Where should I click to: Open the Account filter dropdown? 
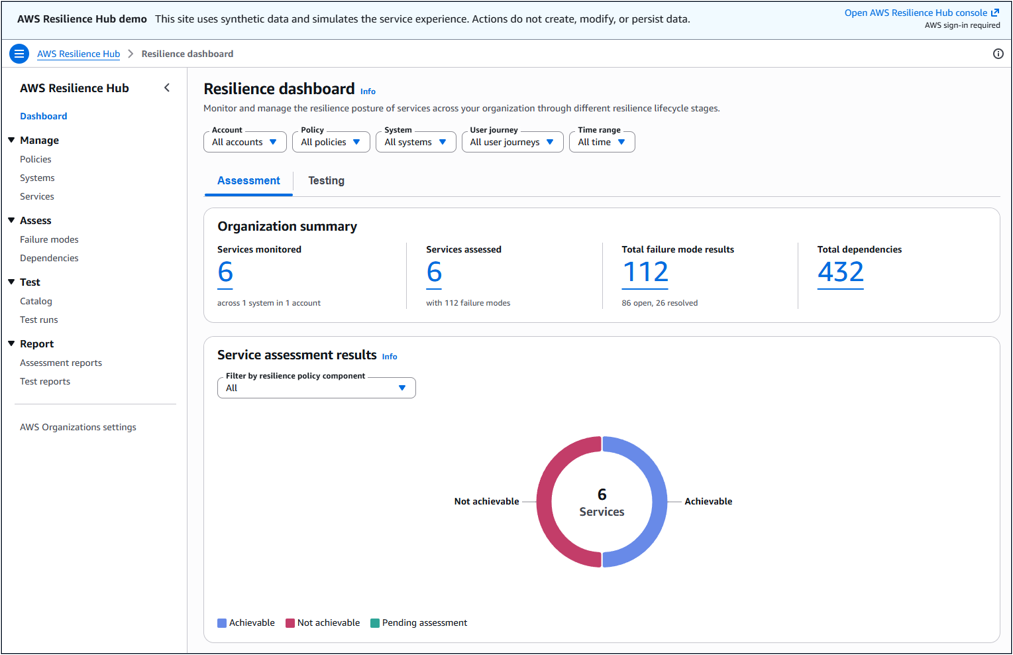click(x=245, y=142)
